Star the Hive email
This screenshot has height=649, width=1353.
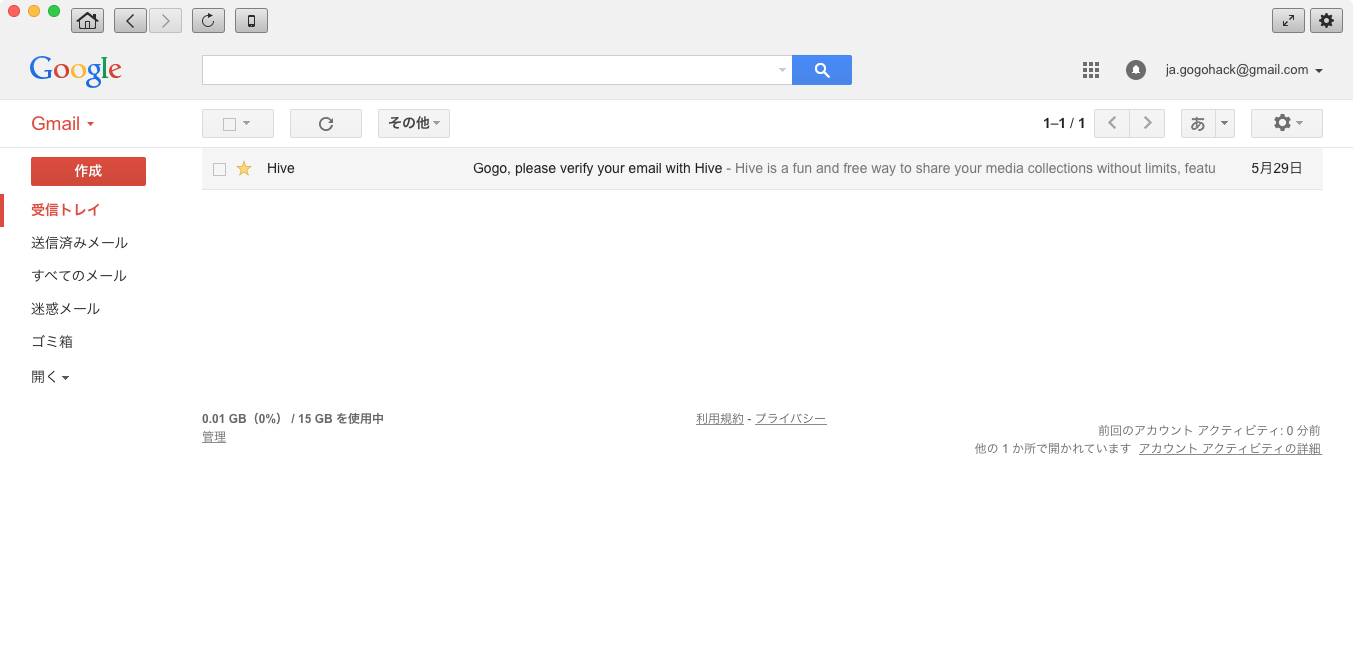point(244,168)
